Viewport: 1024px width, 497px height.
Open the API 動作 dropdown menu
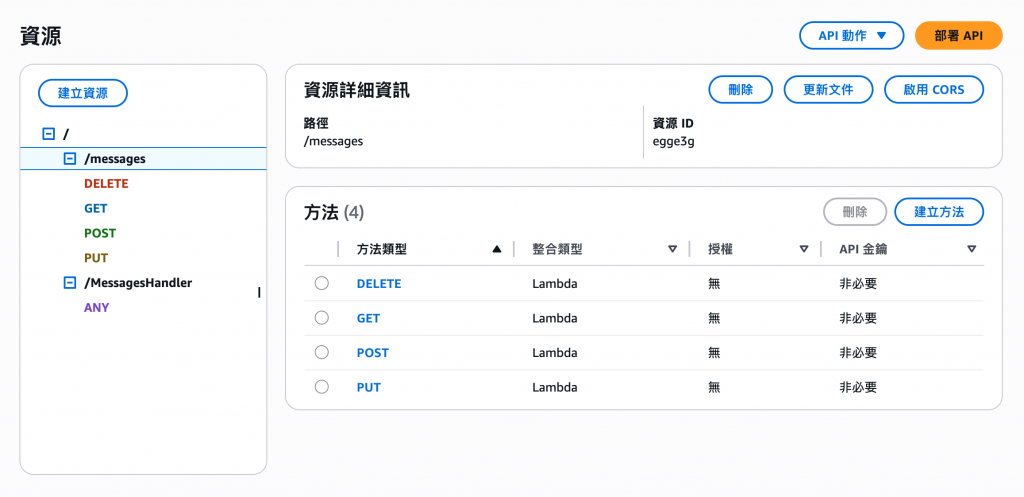point(851,36)
